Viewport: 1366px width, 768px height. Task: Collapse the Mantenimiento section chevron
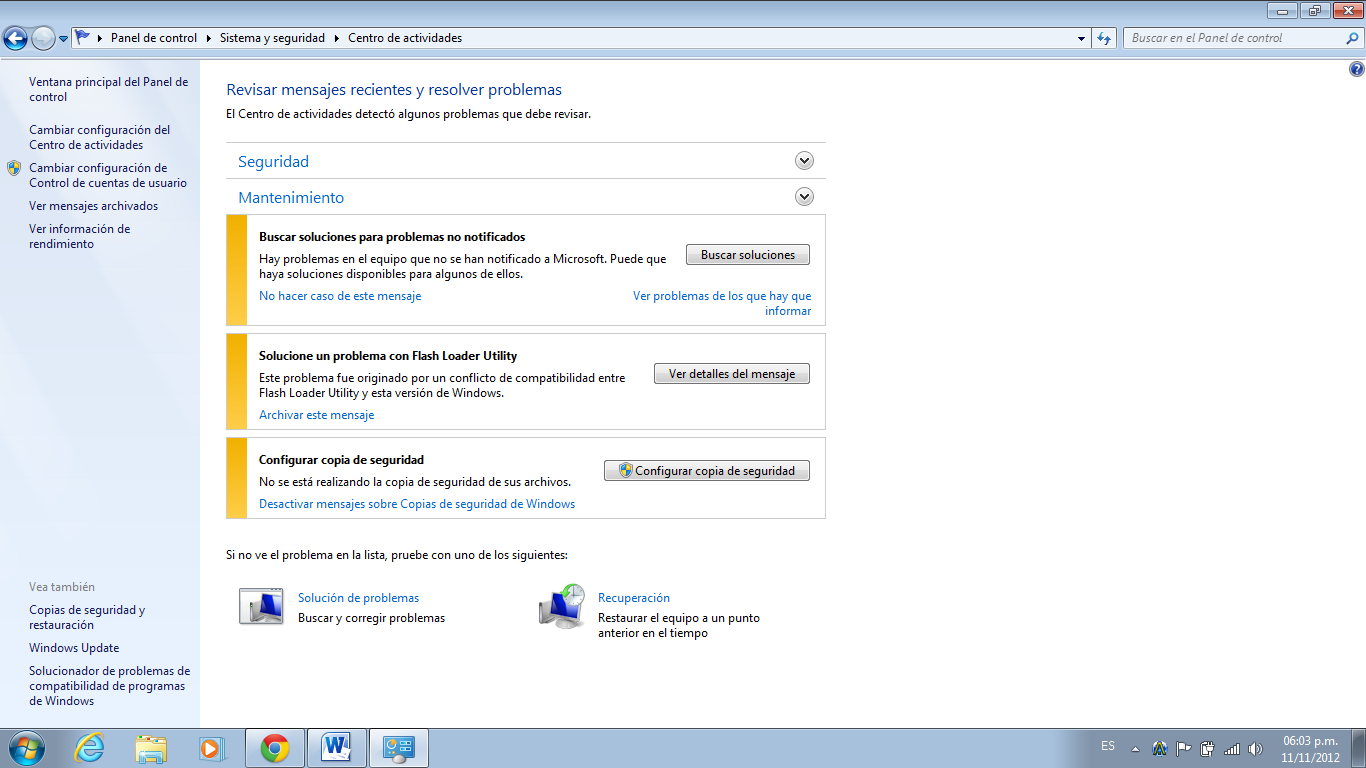[x=804, y=196]
